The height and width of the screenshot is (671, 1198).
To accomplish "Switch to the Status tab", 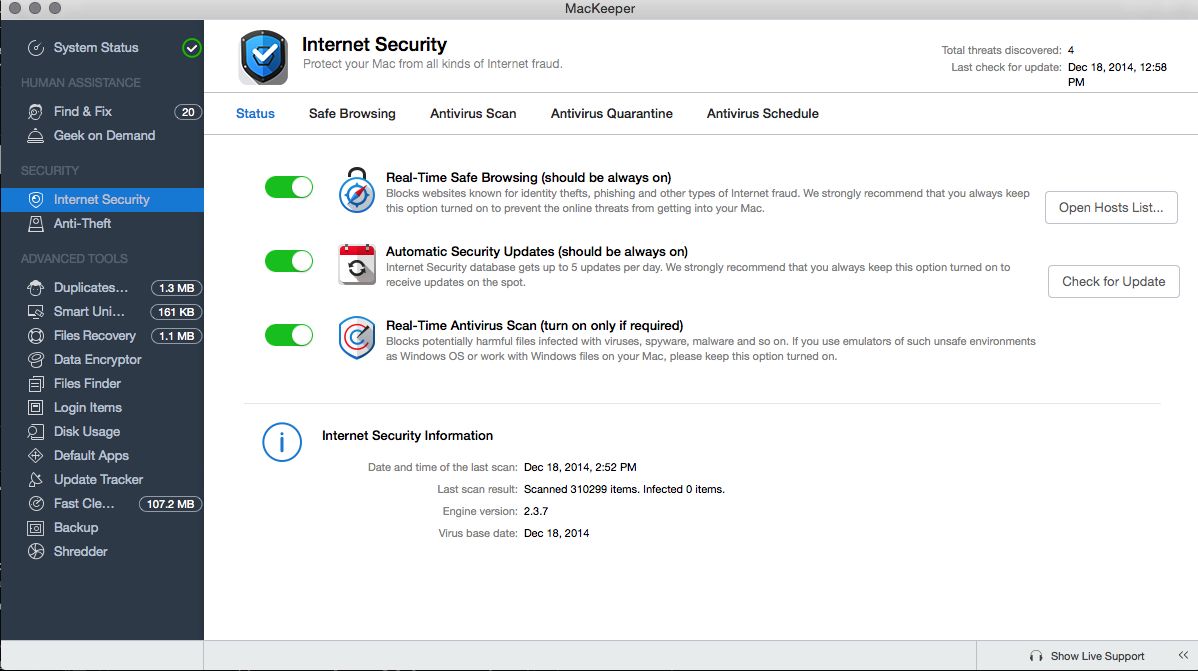I will click(255, 114).
